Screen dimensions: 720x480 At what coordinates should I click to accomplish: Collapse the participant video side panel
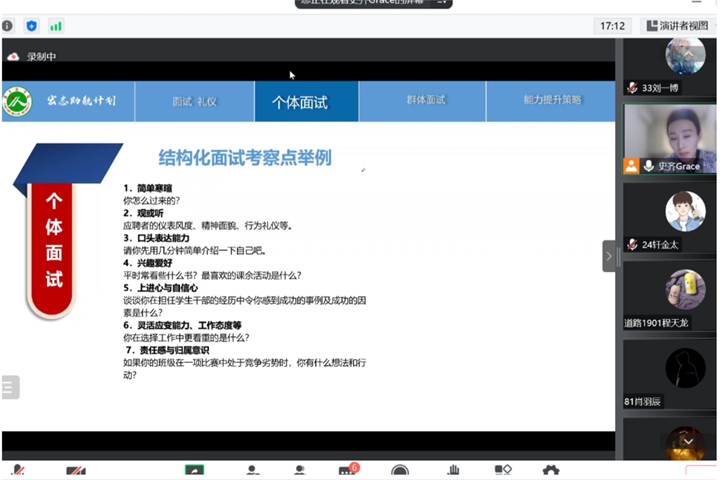609,256
